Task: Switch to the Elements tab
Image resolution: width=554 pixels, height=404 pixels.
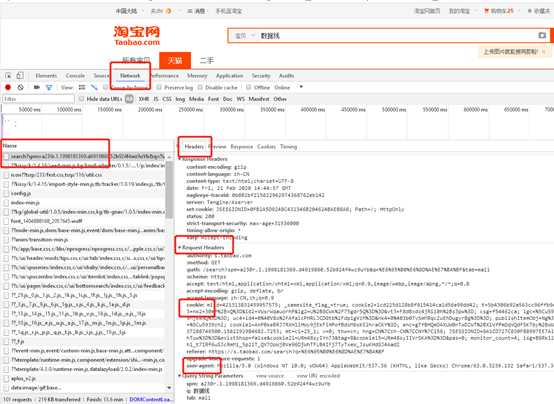Action: (46, 76)
